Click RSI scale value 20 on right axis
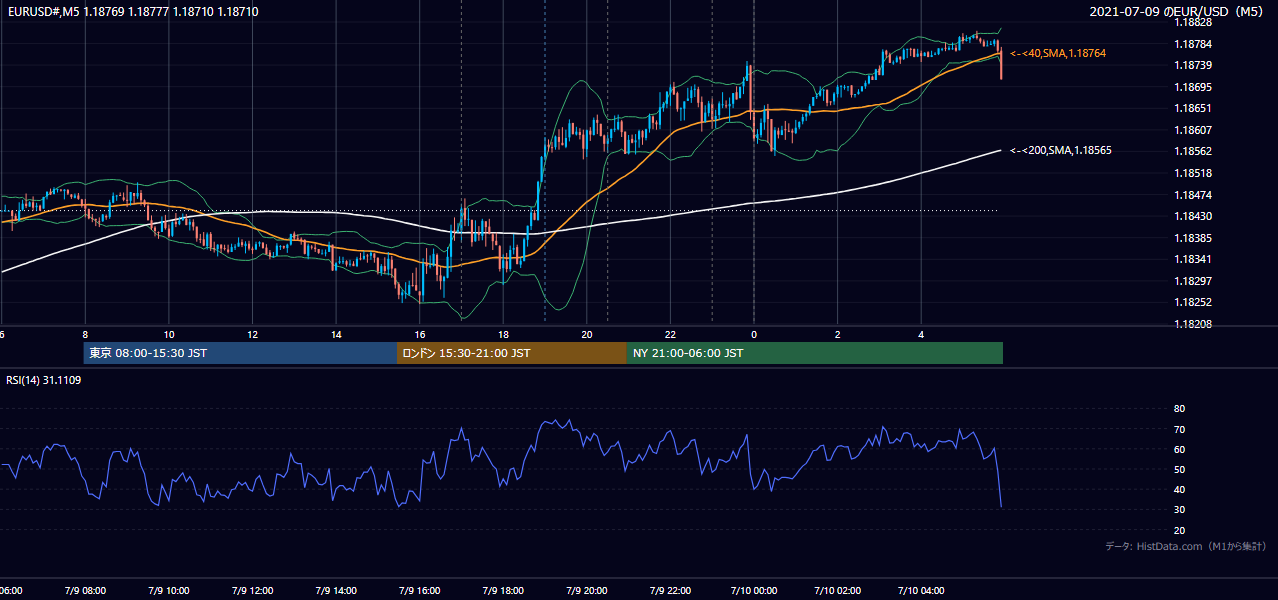 (x=1179, y=530)
